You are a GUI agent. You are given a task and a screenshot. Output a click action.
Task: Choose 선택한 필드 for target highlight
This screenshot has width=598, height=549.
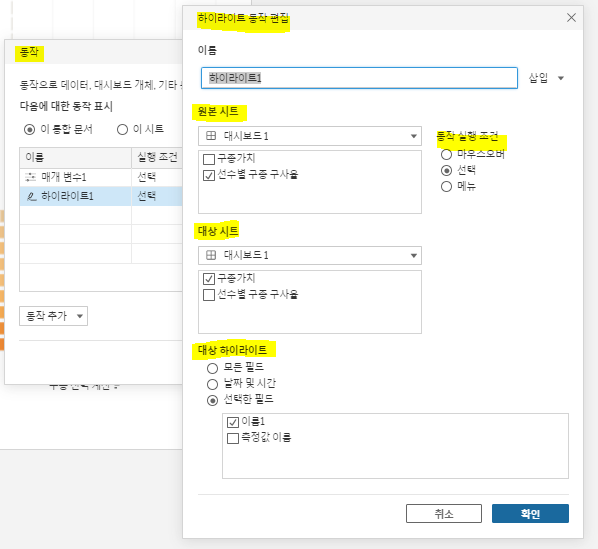(x=212, y=400)
